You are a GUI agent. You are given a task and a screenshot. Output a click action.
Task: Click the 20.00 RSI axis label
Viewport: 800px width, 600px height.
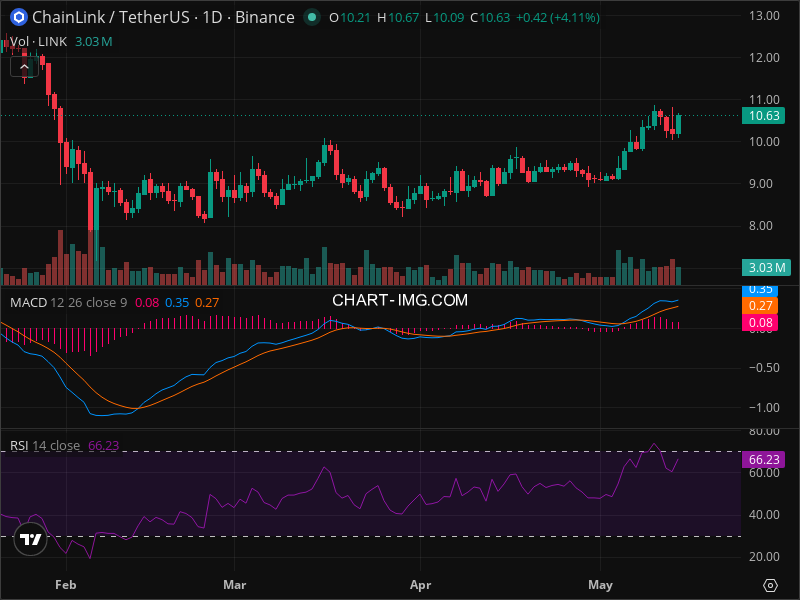coord(764,557)
